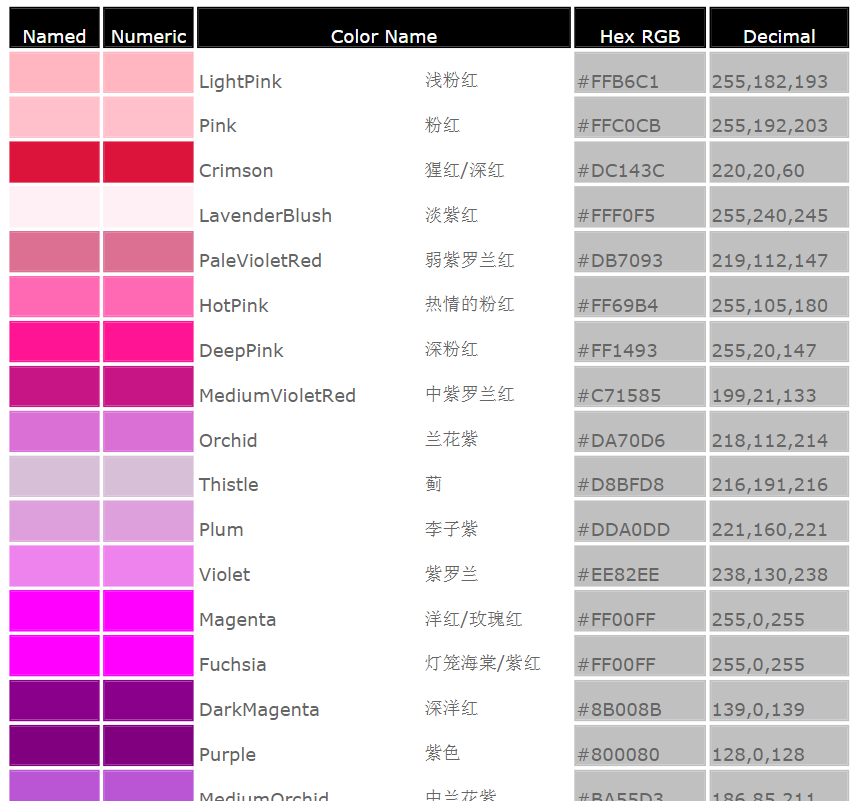The height and width of the screenshot is (801, 860).
Task: Choose the Named Violet color swatch
Action: 54,566
